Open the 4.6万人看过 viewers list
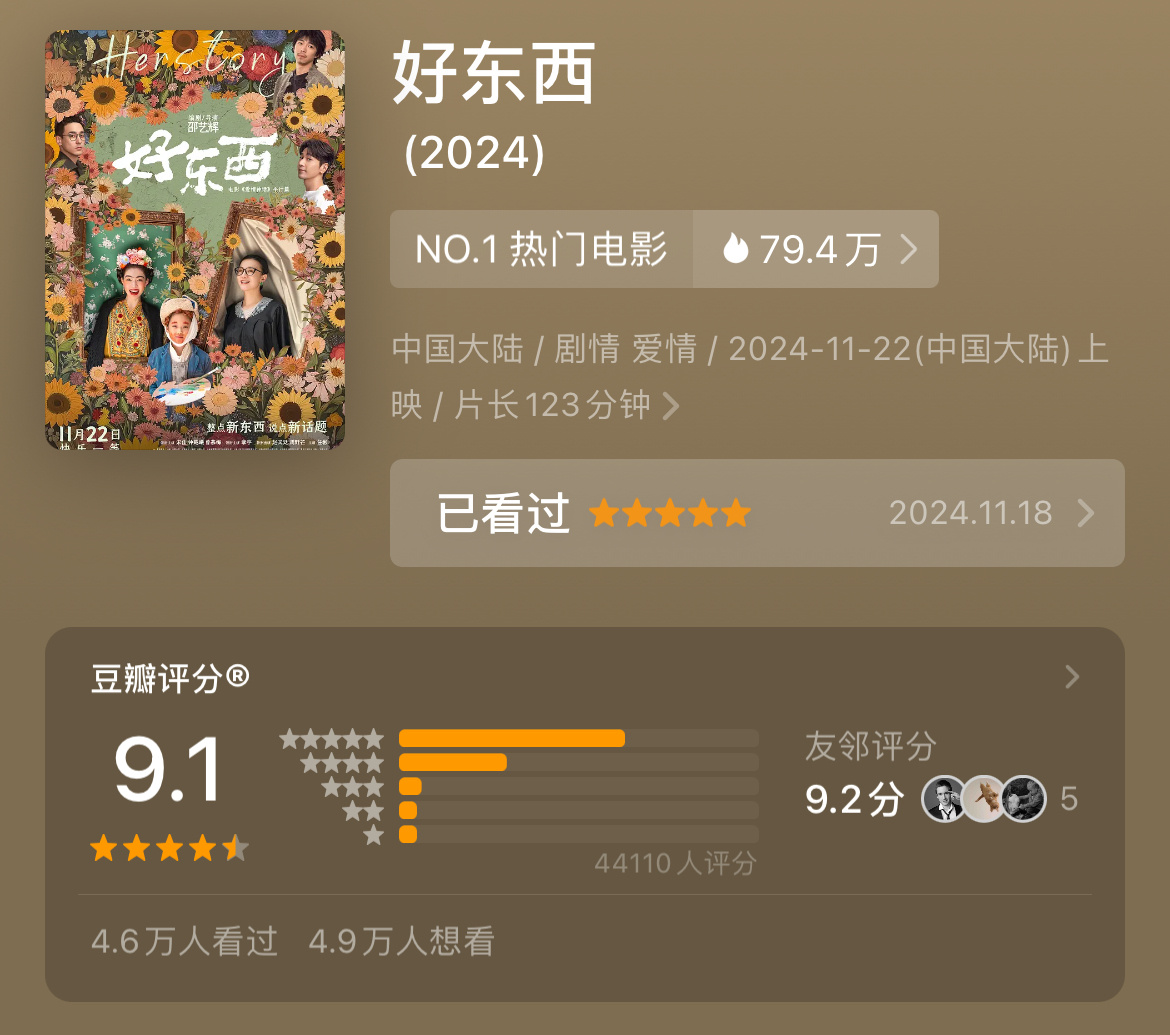The width and height of the screenshot is (1170, 1035). [x=184, y=942]
